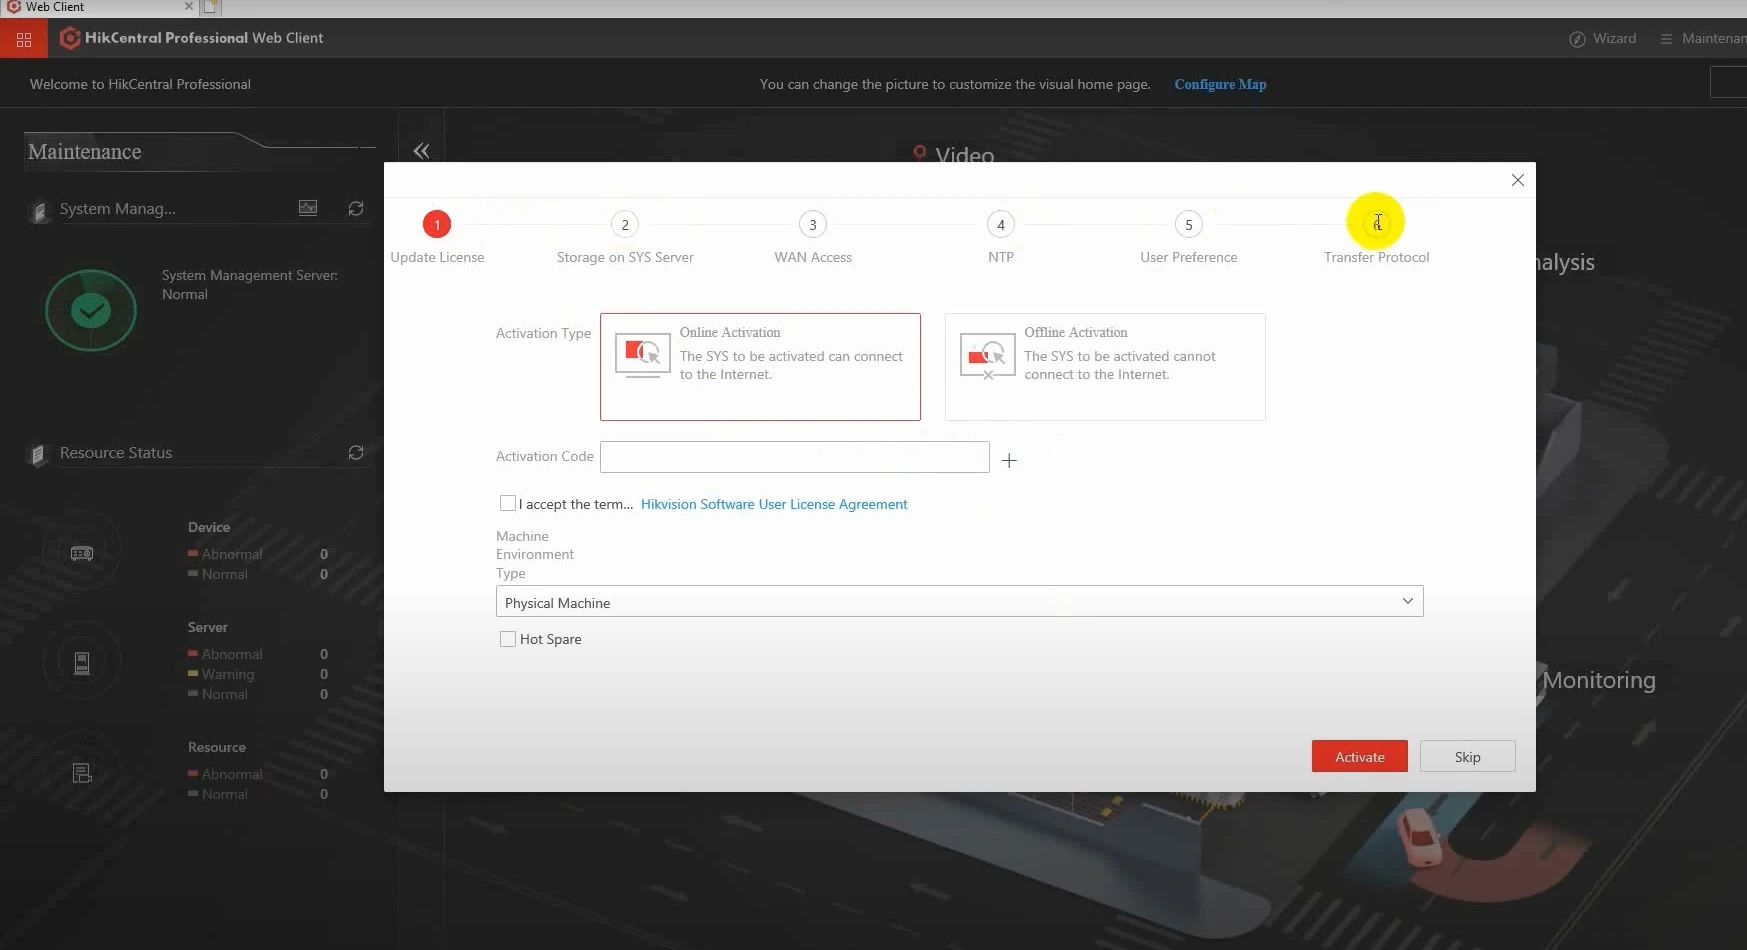Go to step 2 Storage on SYS Server

(x=625, y=224)
